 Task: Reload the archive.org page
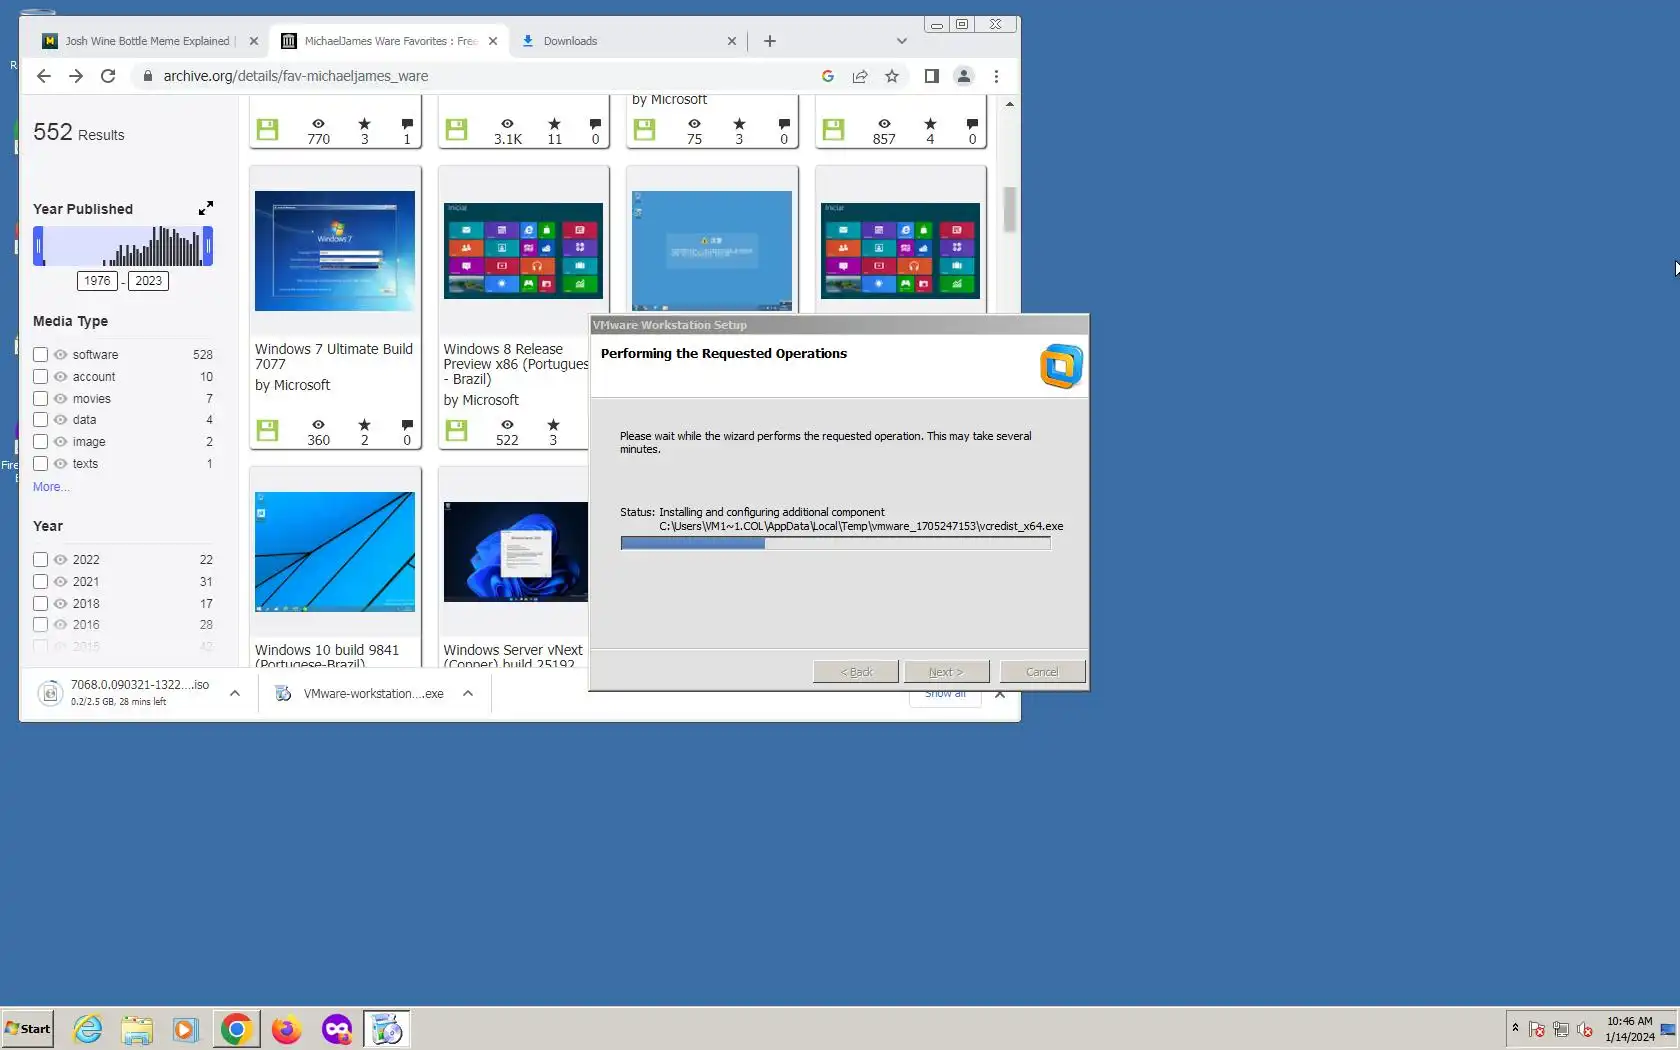point(108,76)
